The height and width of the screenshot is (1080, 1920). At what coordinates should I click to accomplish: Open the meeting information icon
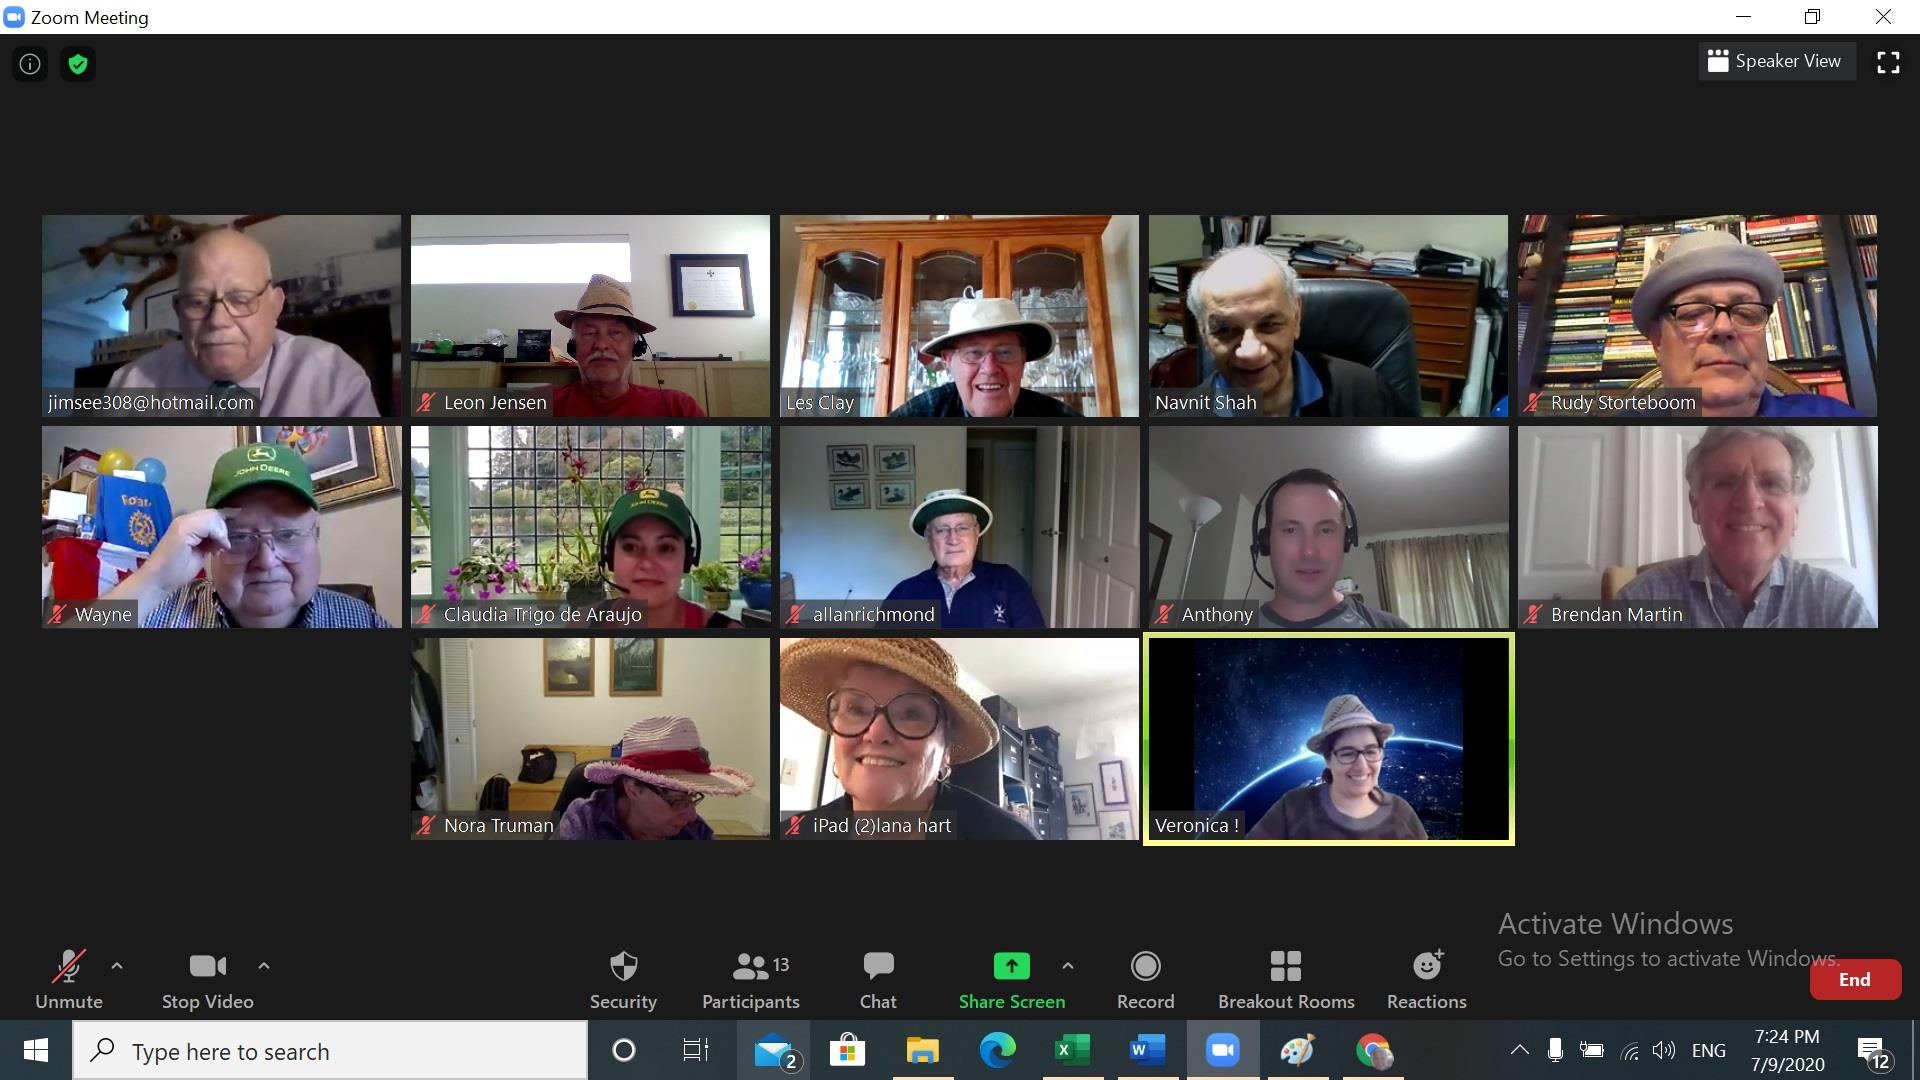[x=30, y=64]
